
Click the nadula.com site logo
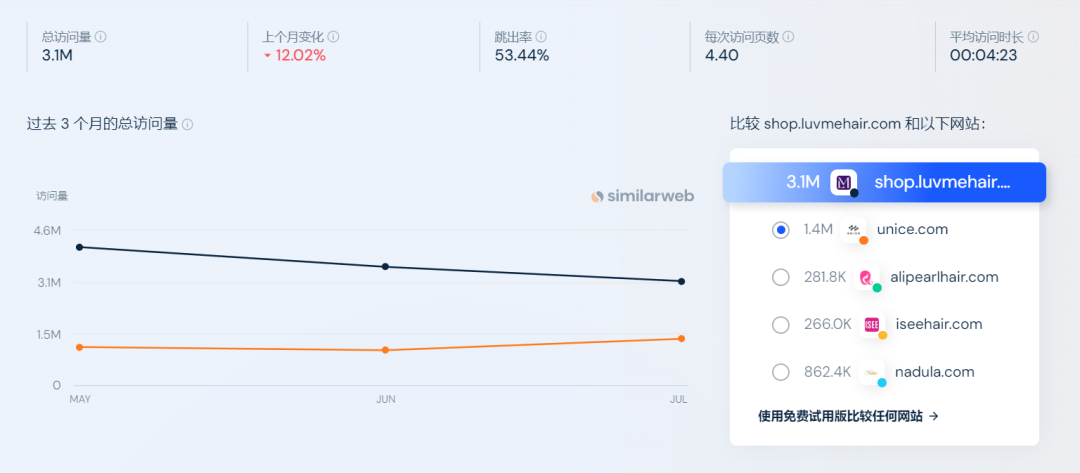(x=871, y=372)
